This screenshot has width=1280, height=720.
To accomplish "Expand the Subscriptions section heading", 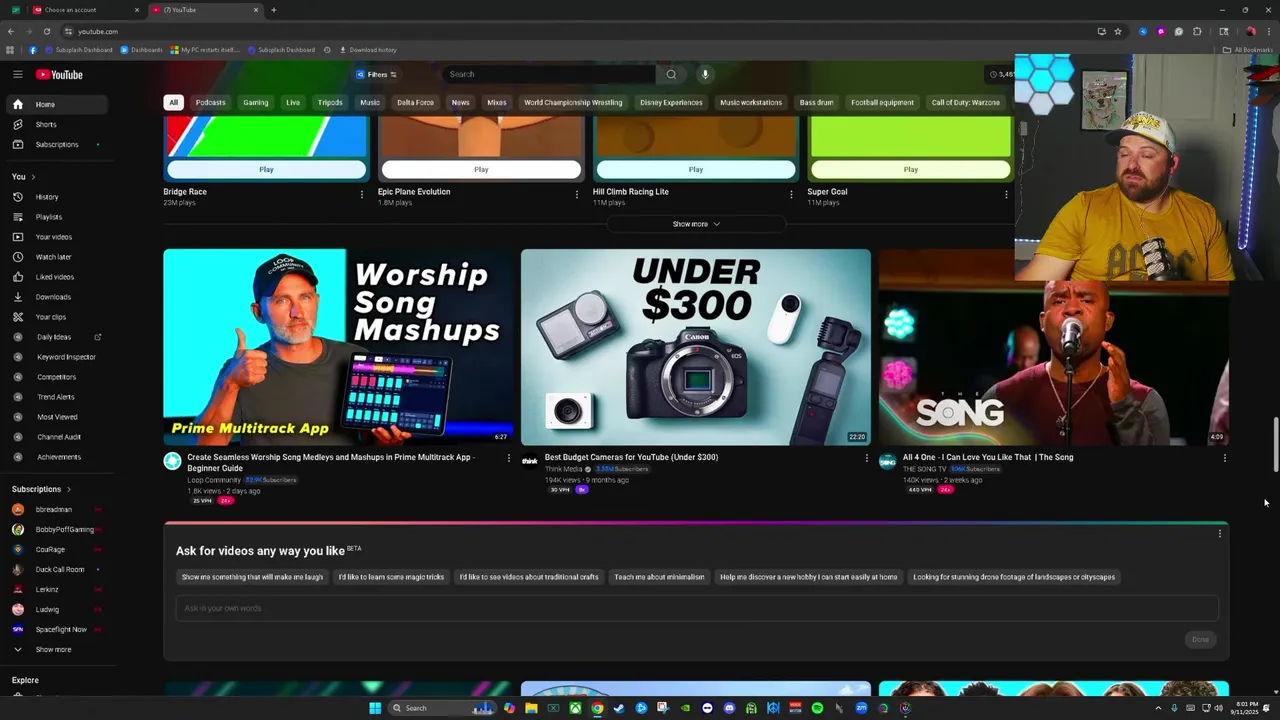I will pyautogui.click(x=41, y=489).
